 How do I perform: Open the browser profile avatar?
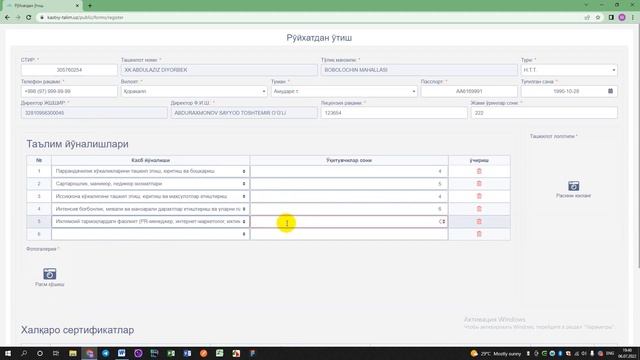click(622, 18)
